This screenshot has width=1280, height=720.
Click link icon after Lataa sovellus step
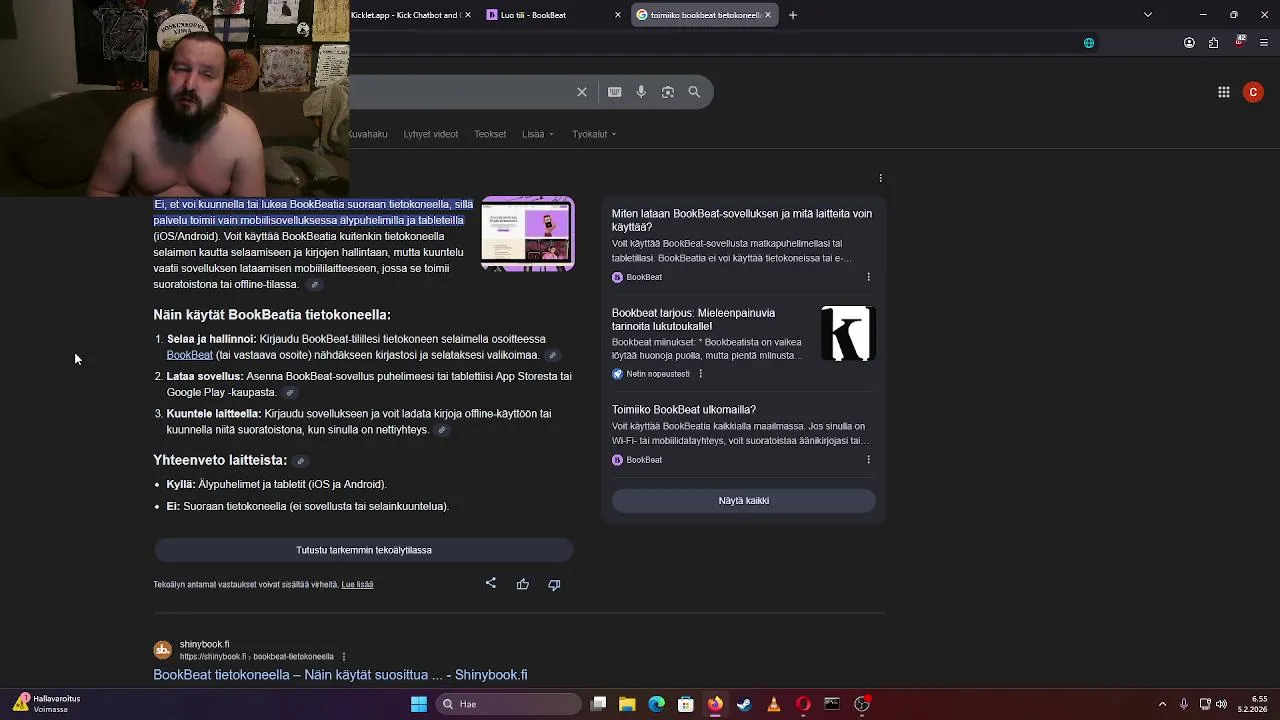coord(290,393)
